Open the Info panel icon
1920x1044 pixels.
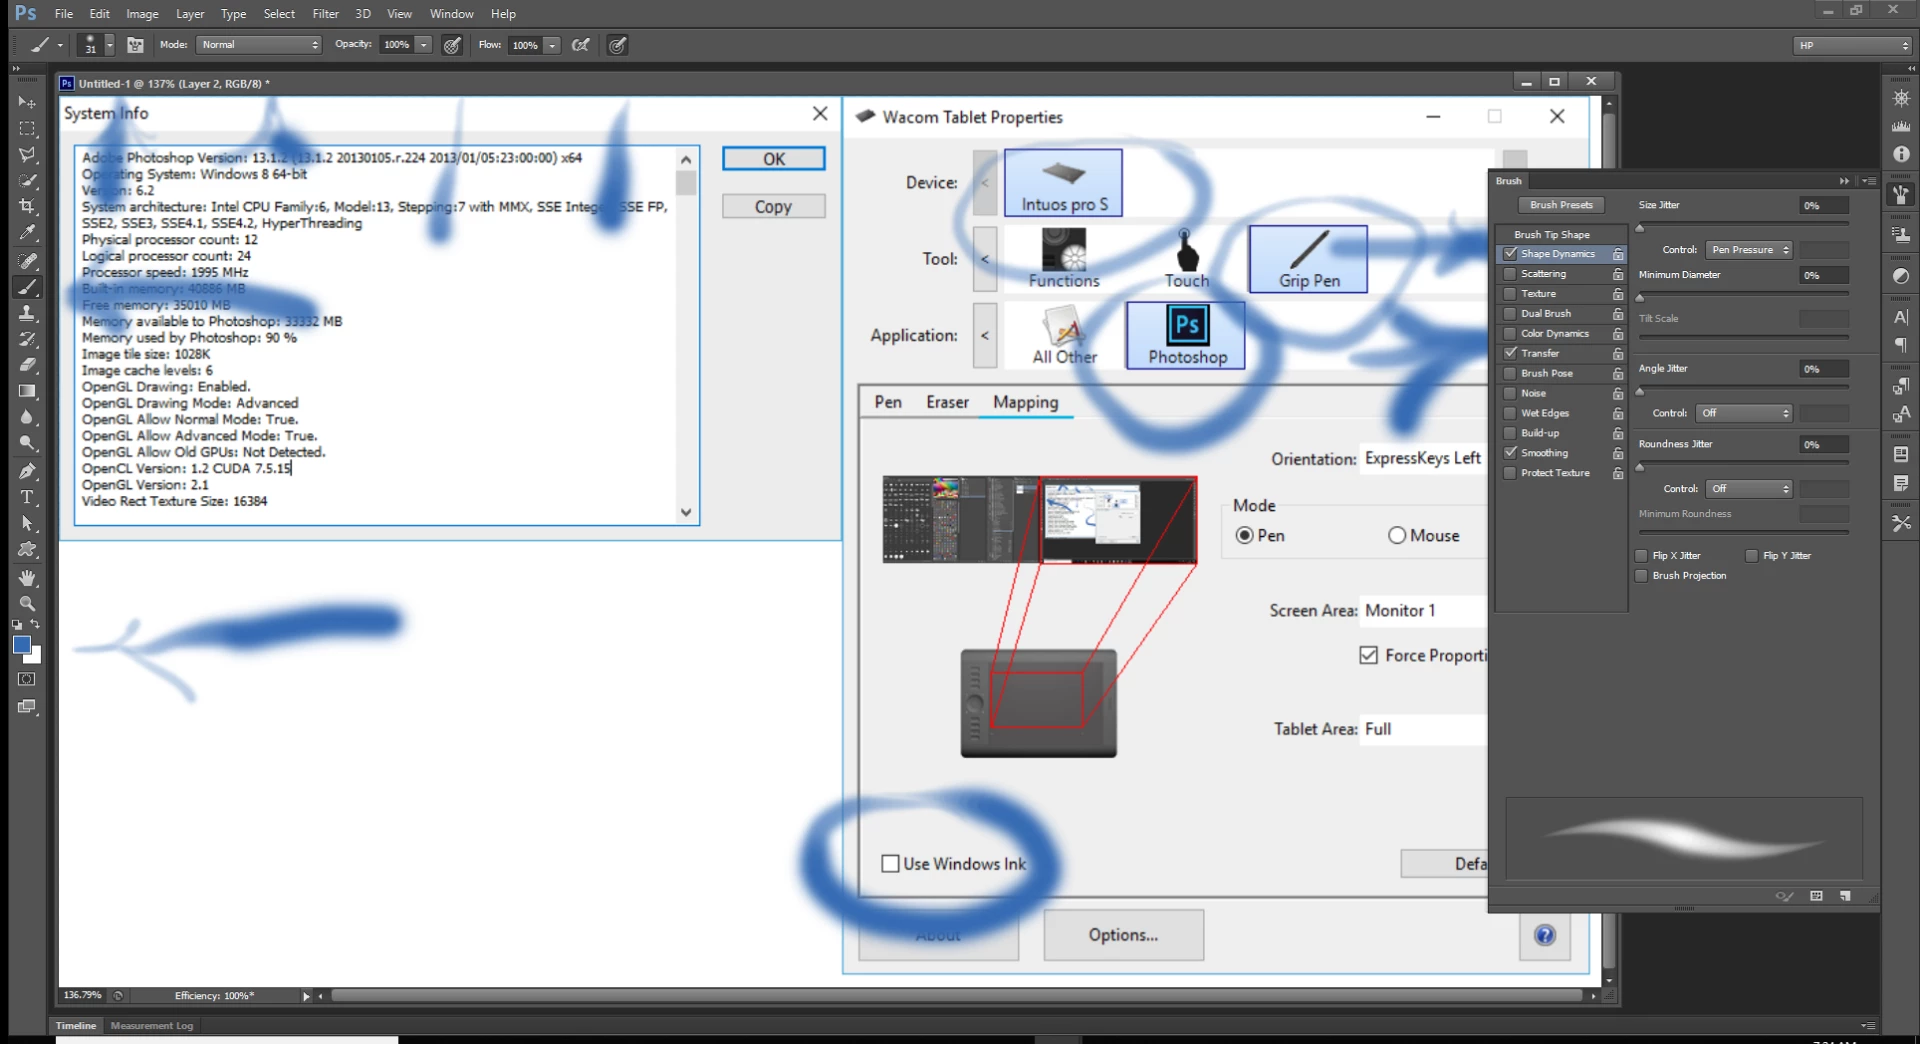(x=1901, y=154)
